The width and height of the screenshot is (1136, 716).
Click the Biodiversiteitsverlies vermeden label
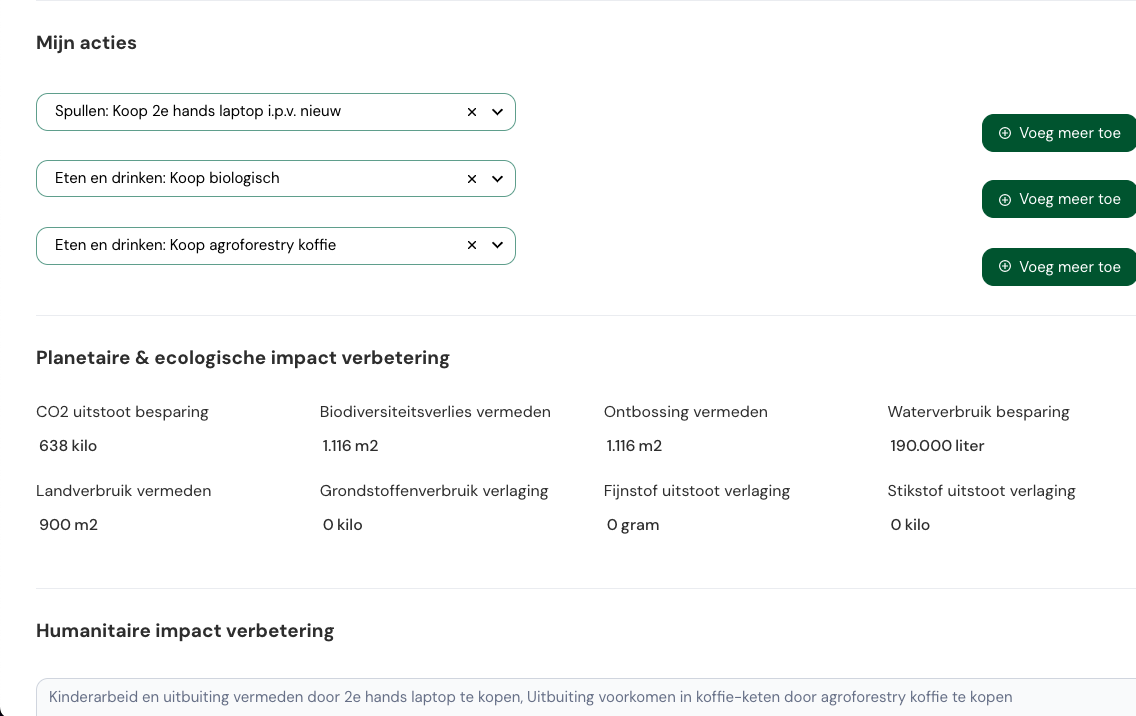point(435,412)
